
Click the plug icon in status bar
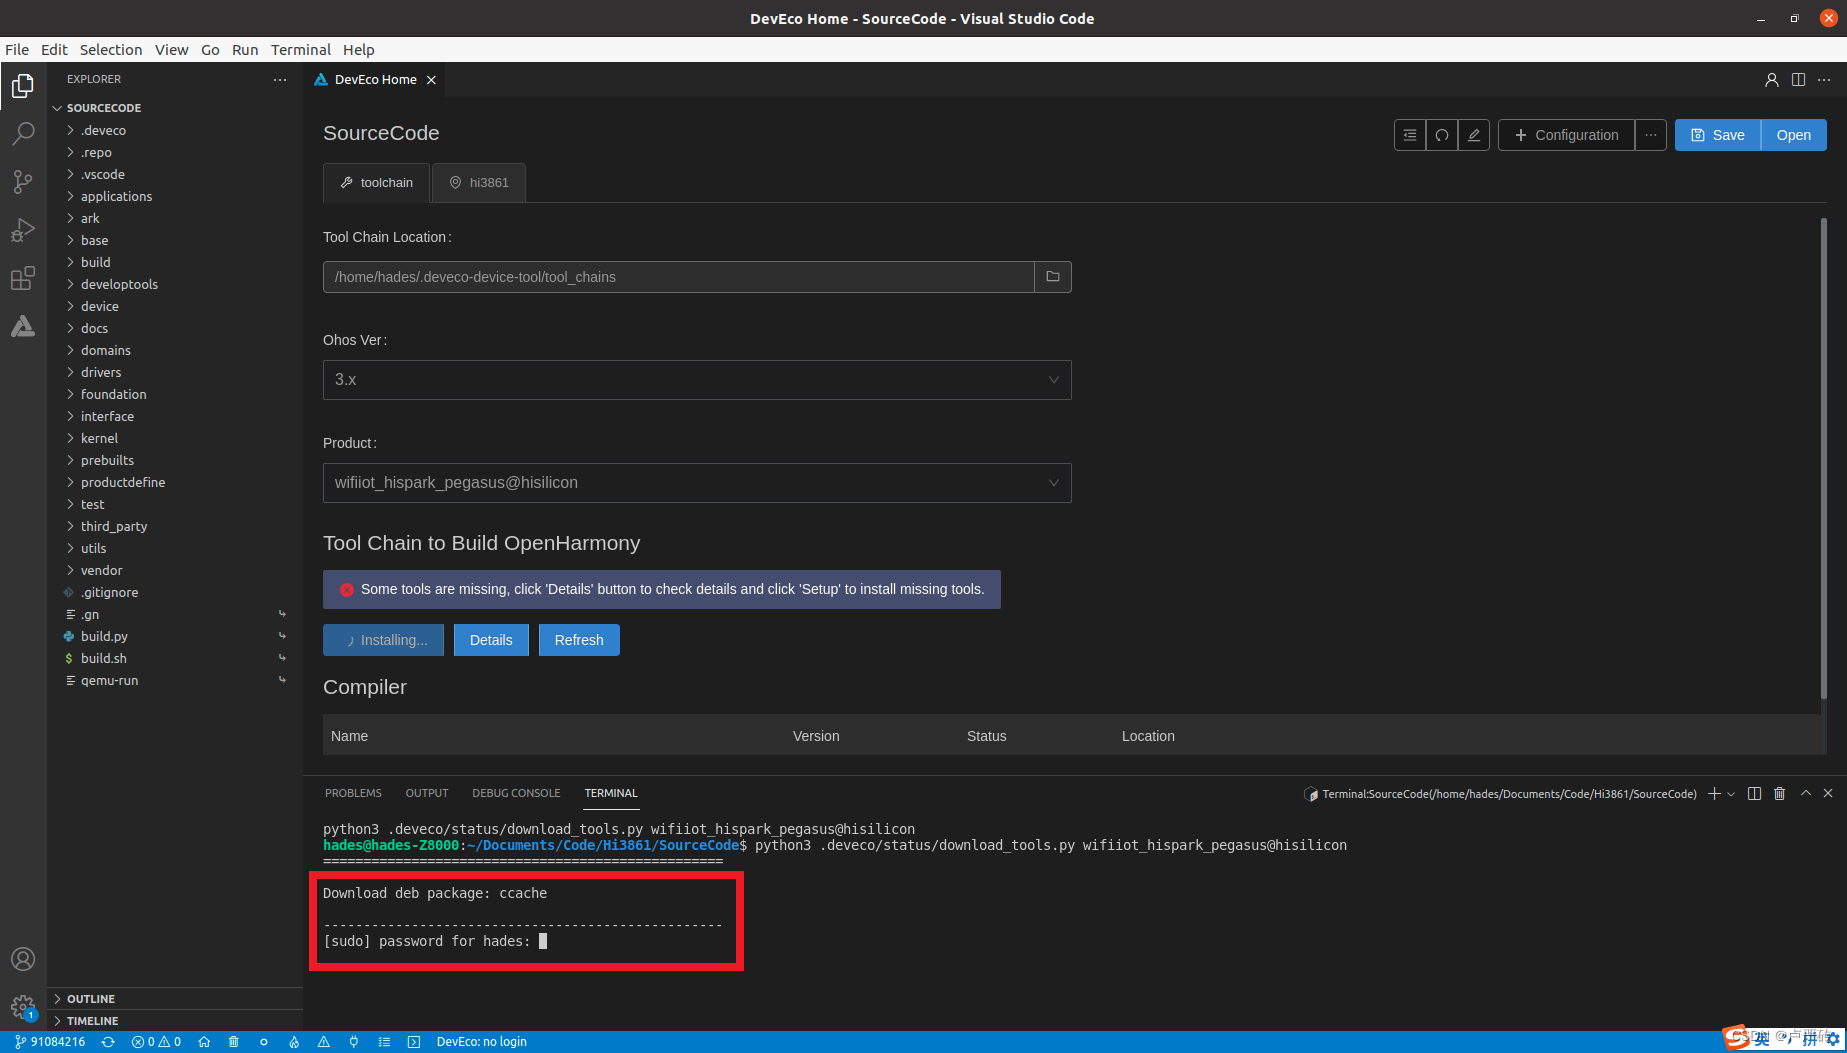tap(354, 1042)
